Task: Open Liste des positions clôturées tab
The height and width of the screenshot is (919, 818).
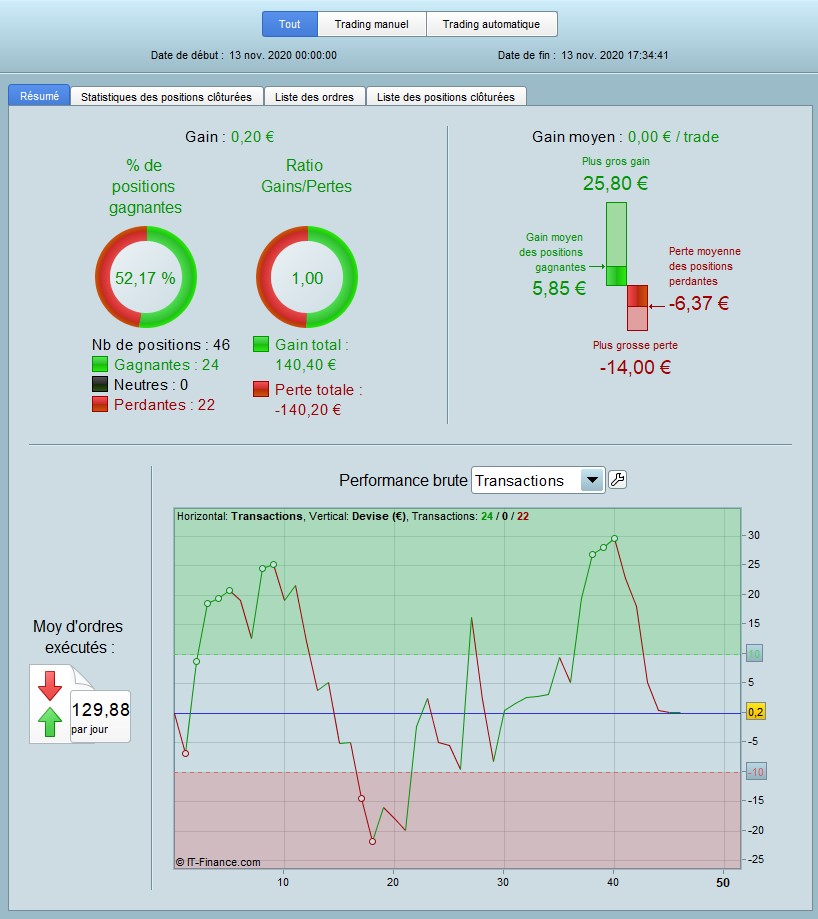Action: coord(445,97)
